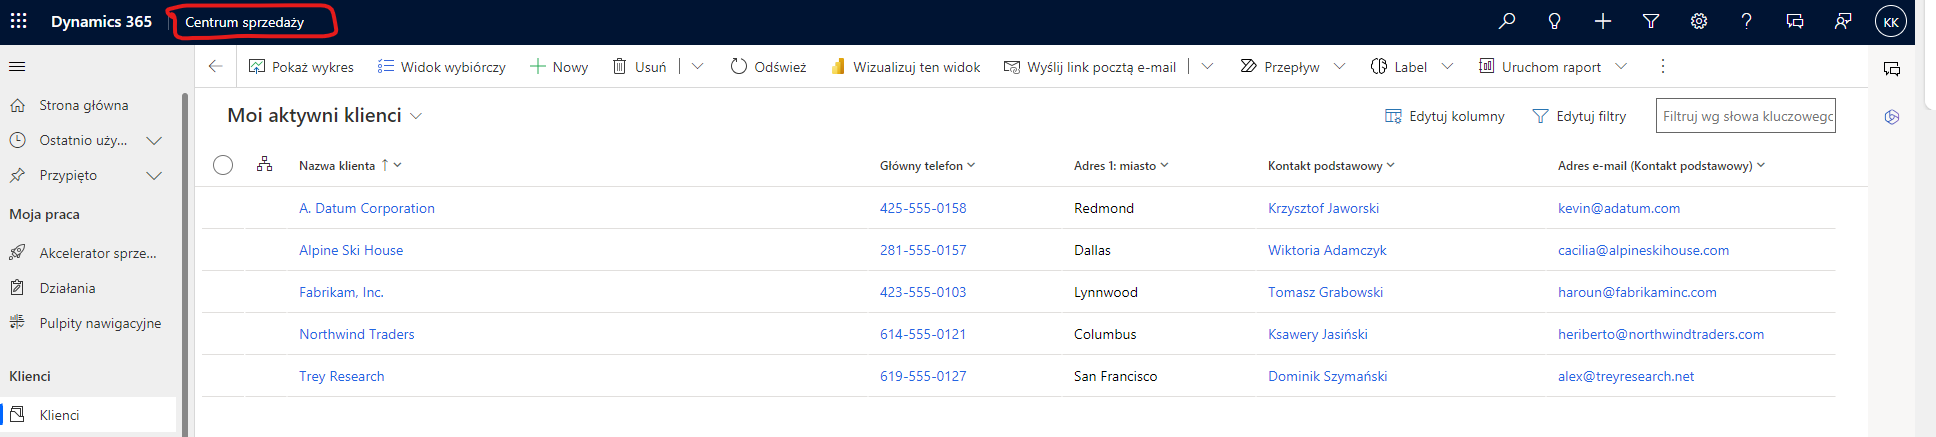Click the Nowy button
Screen dimensions: 1936x437
pyautogui.click(x=559, y=67)
